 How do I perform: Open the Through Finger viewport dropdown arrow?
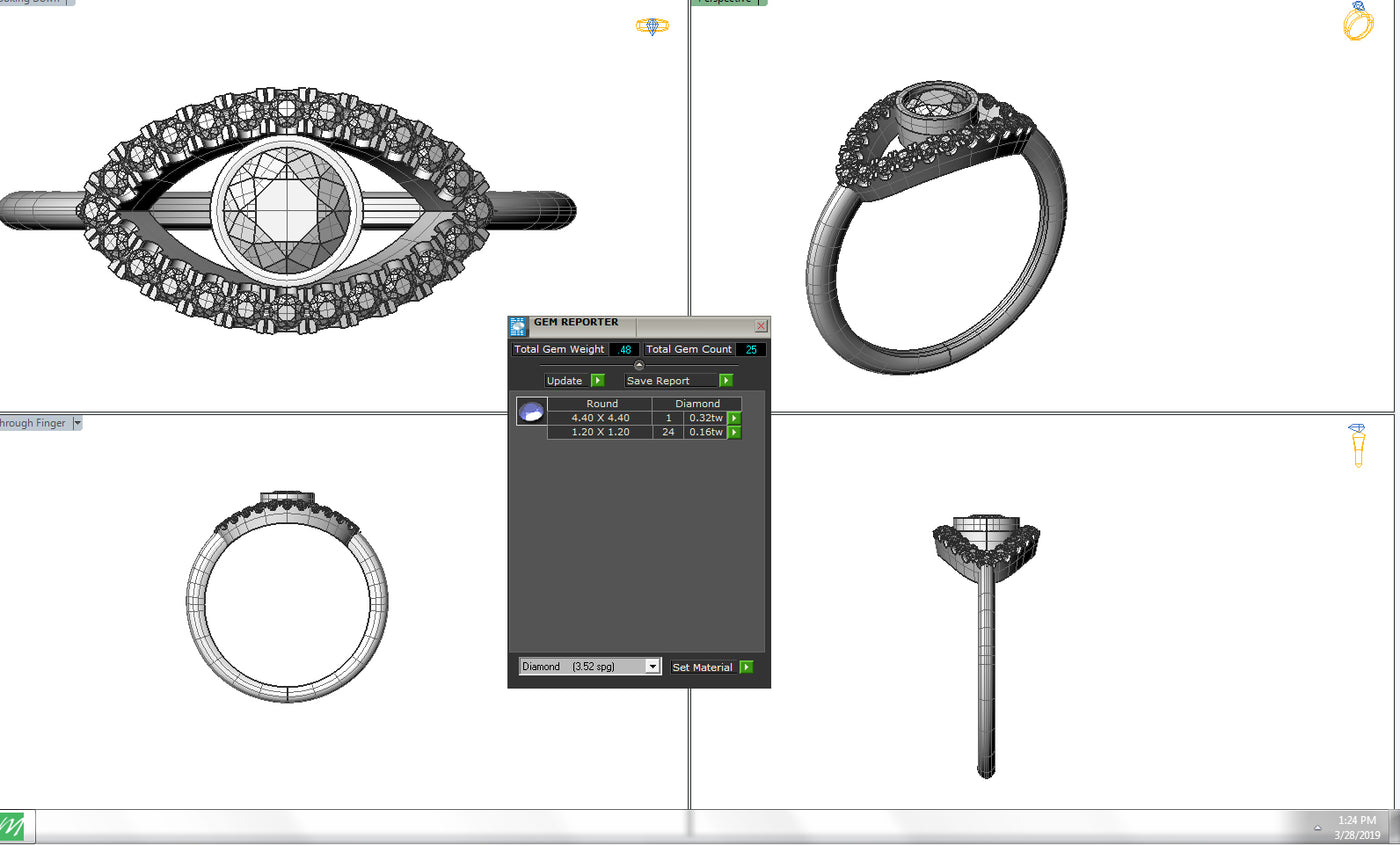pos(78,423)
